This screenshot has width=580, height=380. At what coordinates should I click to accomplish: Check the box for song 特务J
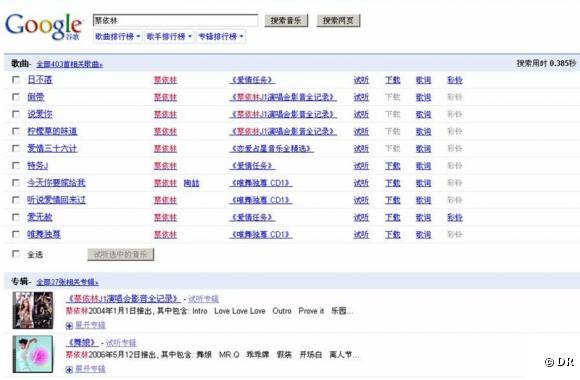click(x=16, y=165)
